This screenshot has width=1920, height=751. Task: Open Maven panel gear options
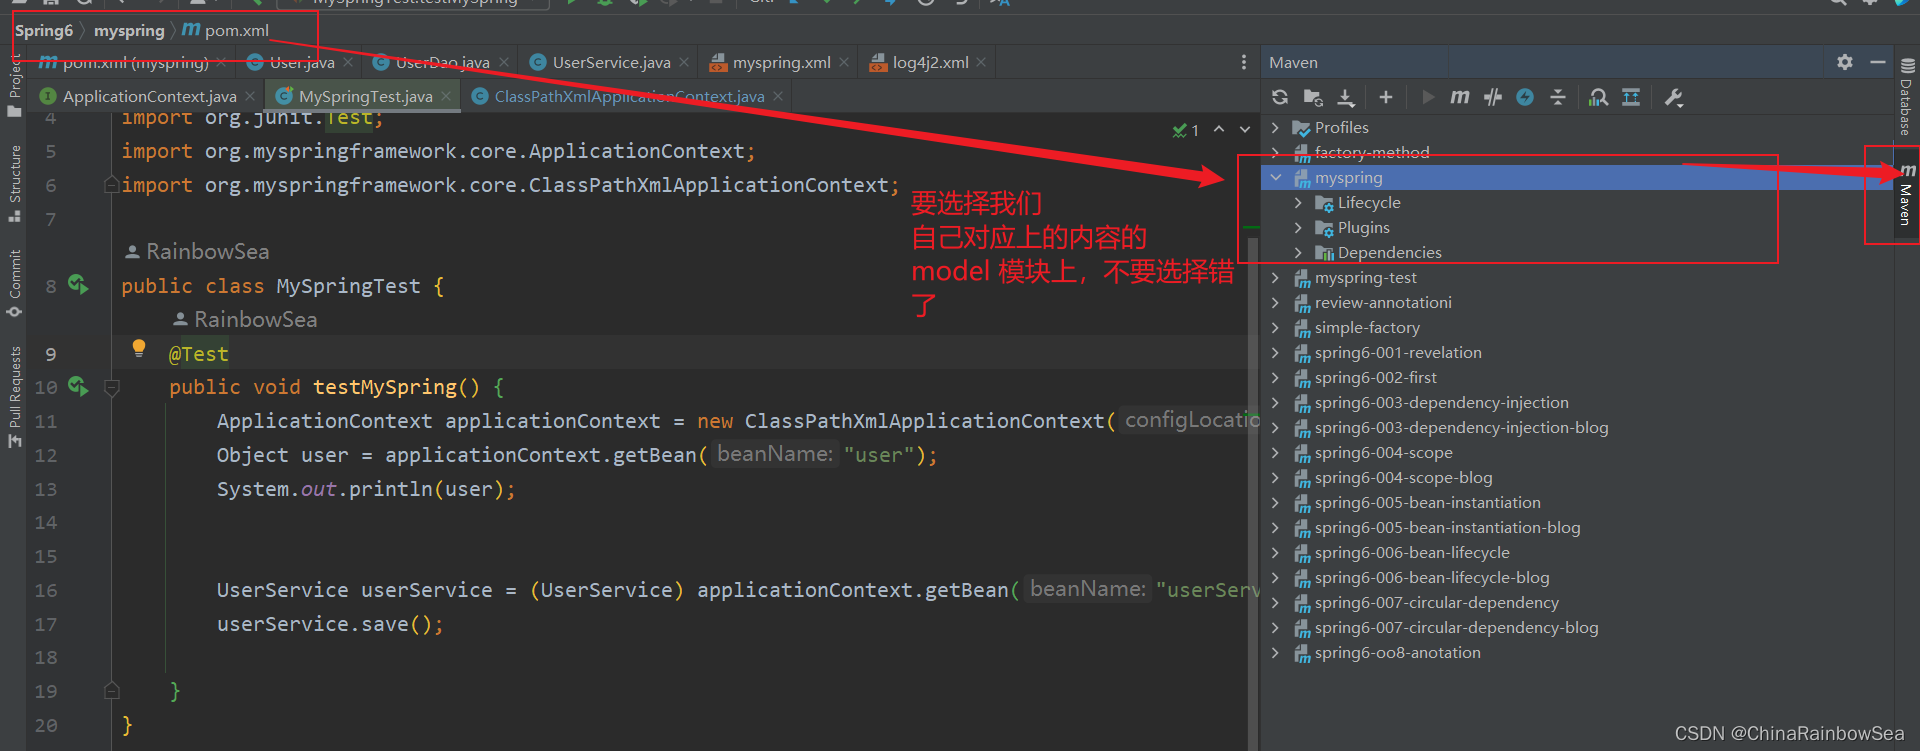click(x=1845, y=62)
